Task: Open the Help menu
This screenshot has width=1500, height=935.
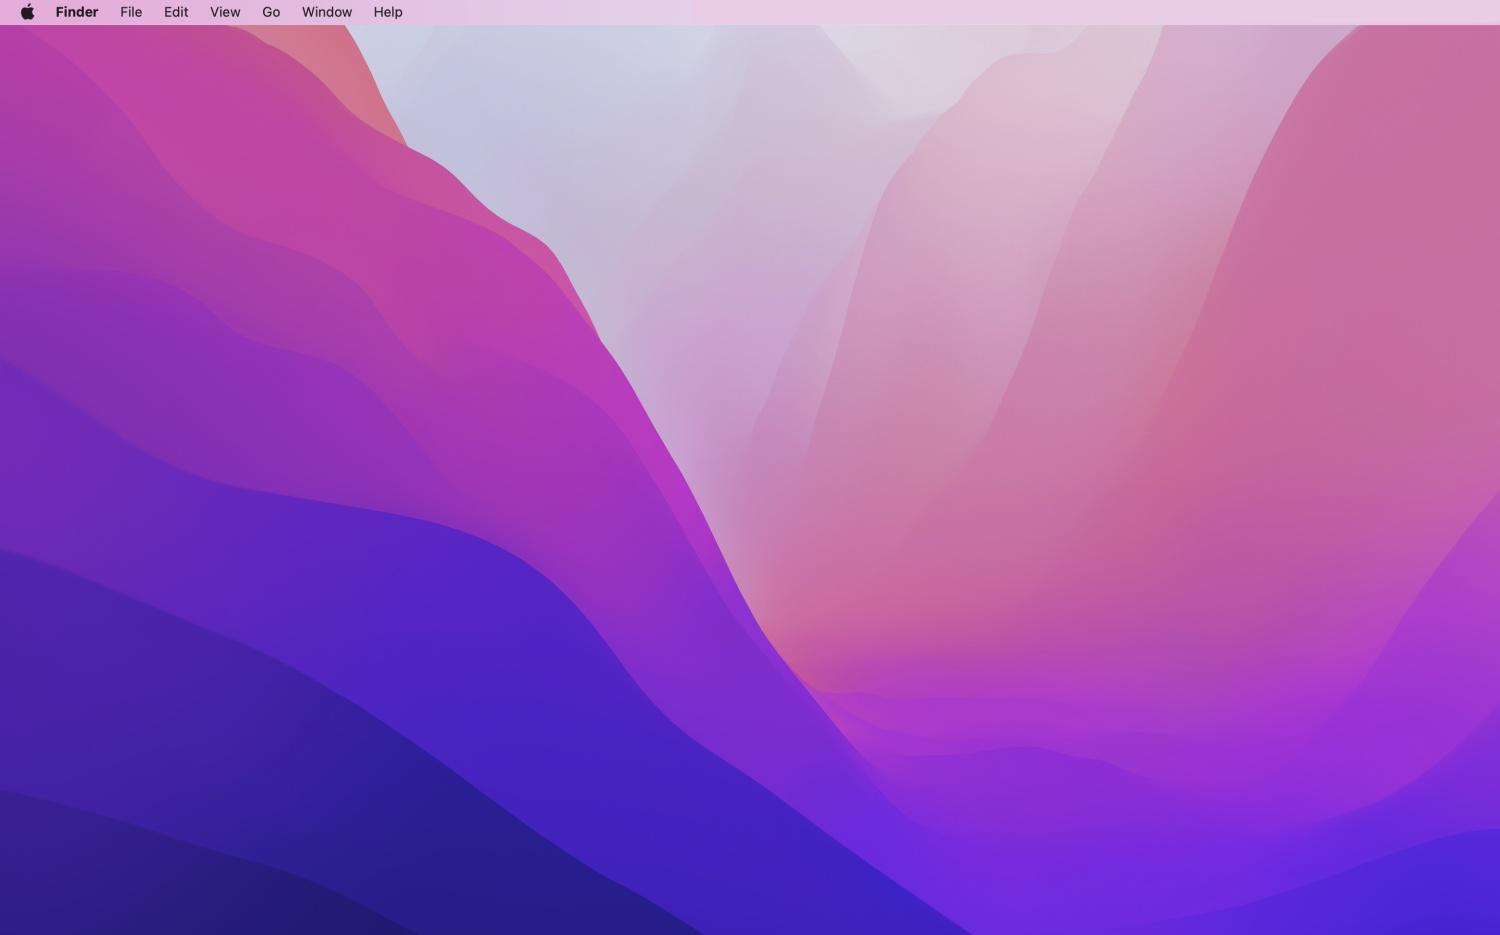Action: click(388, 12)
